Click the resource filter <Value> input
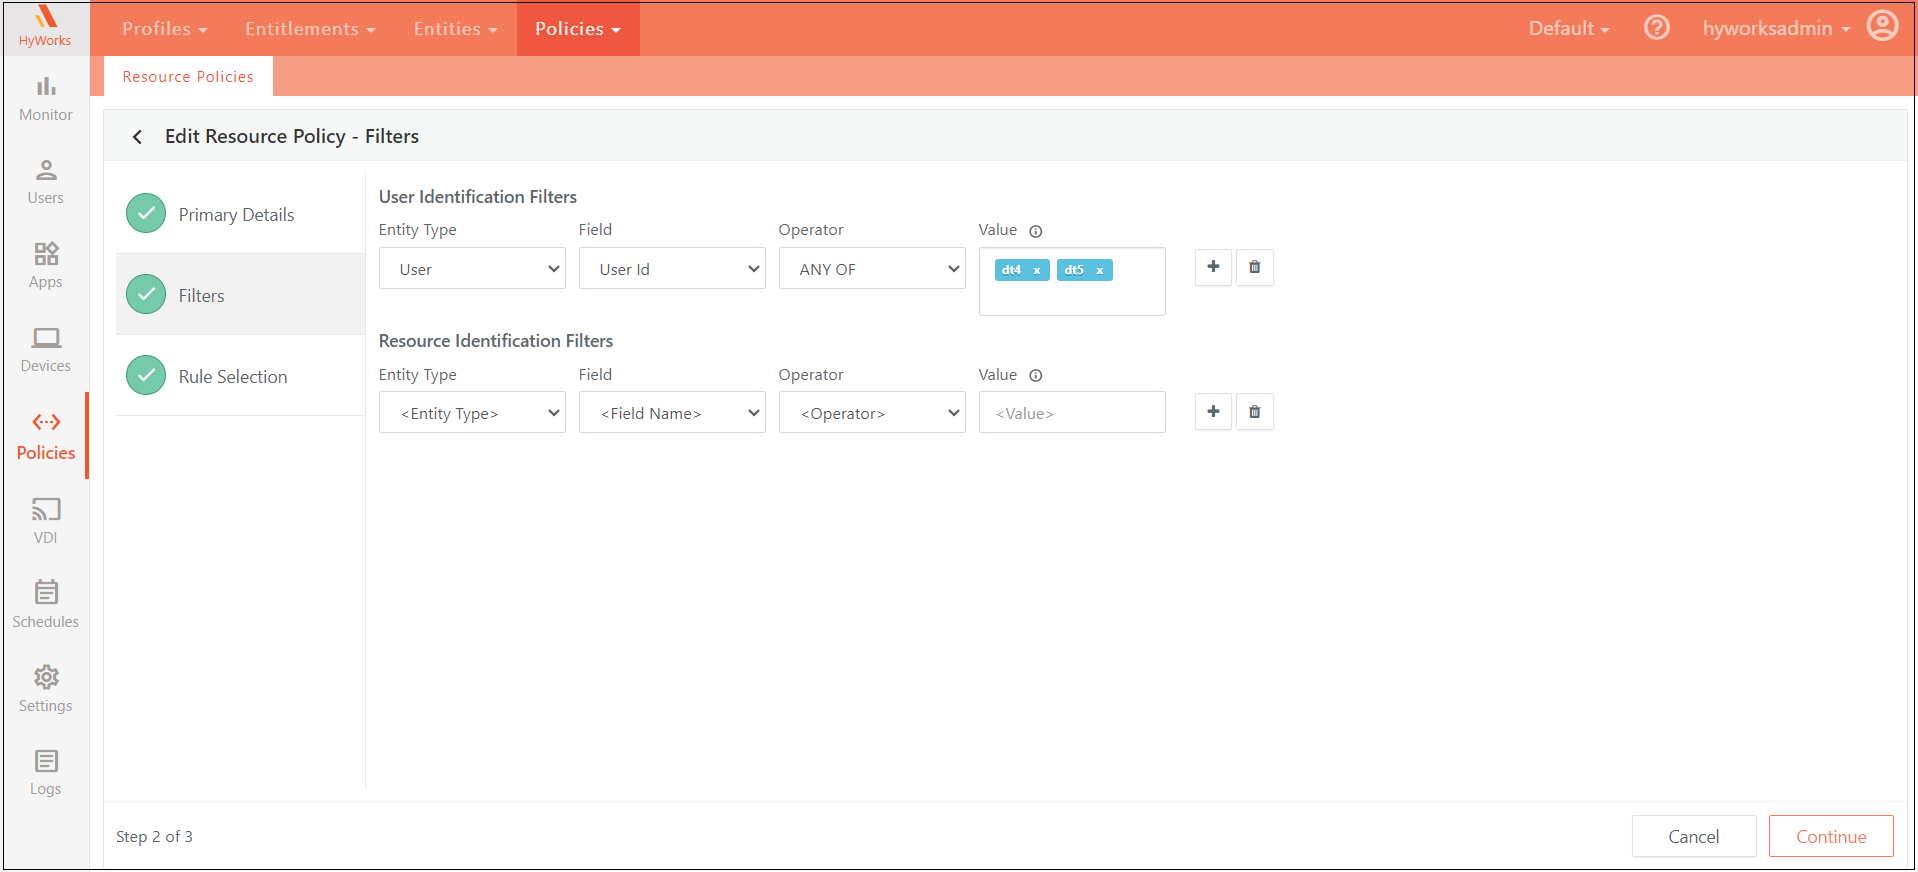 [1072, 413]
